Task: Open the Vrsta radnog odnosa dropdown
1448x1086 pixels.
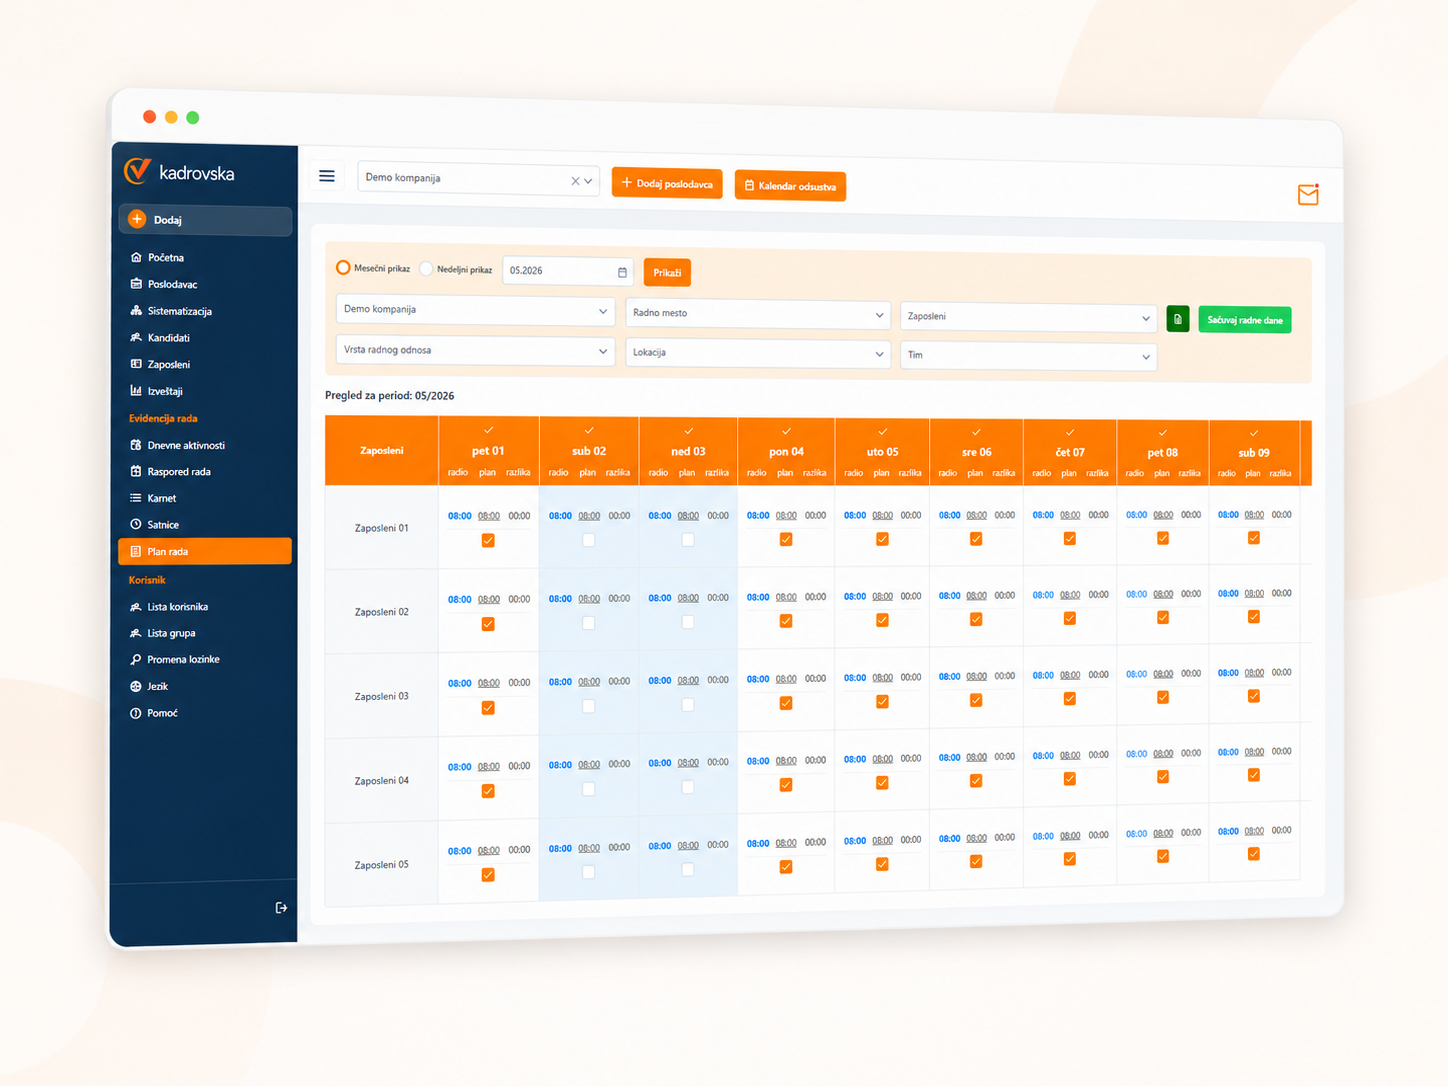Action: (x=475, y=351)
